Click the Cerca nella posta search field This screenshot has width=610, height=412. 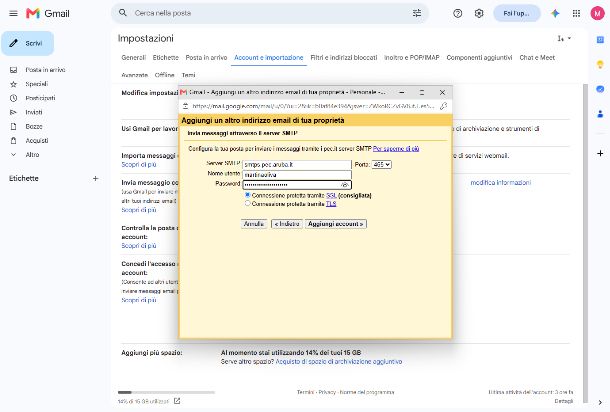coord(270,13)
